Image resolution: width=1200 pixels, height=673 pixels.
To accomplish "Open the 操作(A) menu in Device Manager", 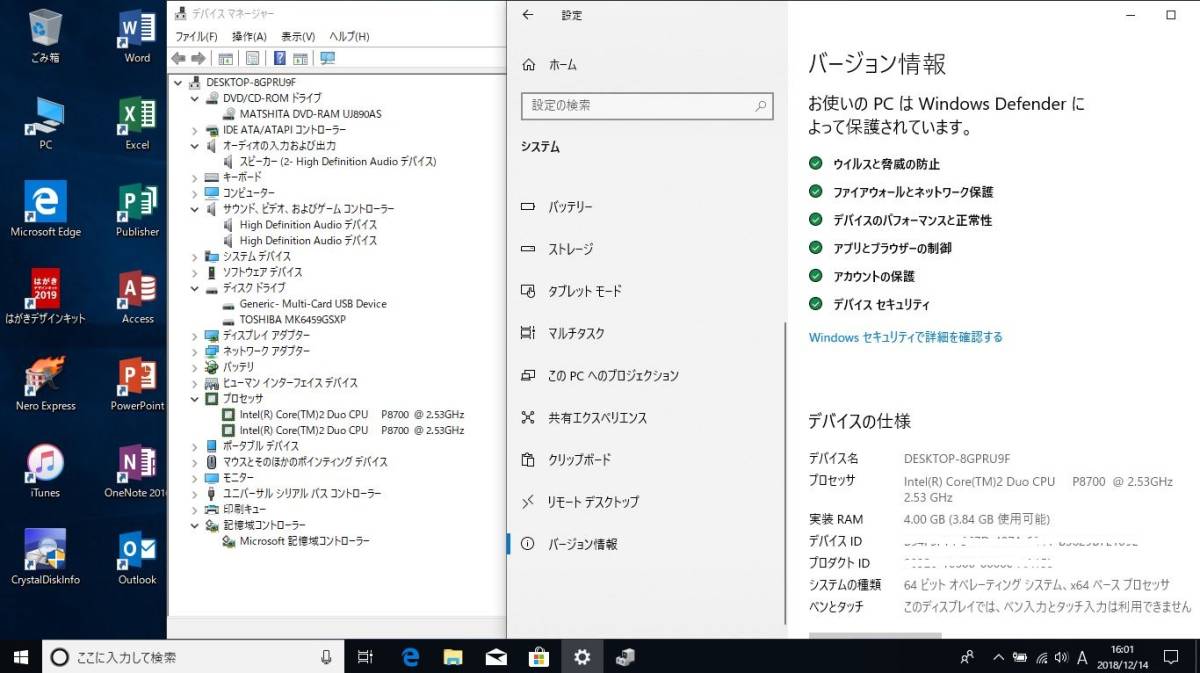I will pos(248,35).
